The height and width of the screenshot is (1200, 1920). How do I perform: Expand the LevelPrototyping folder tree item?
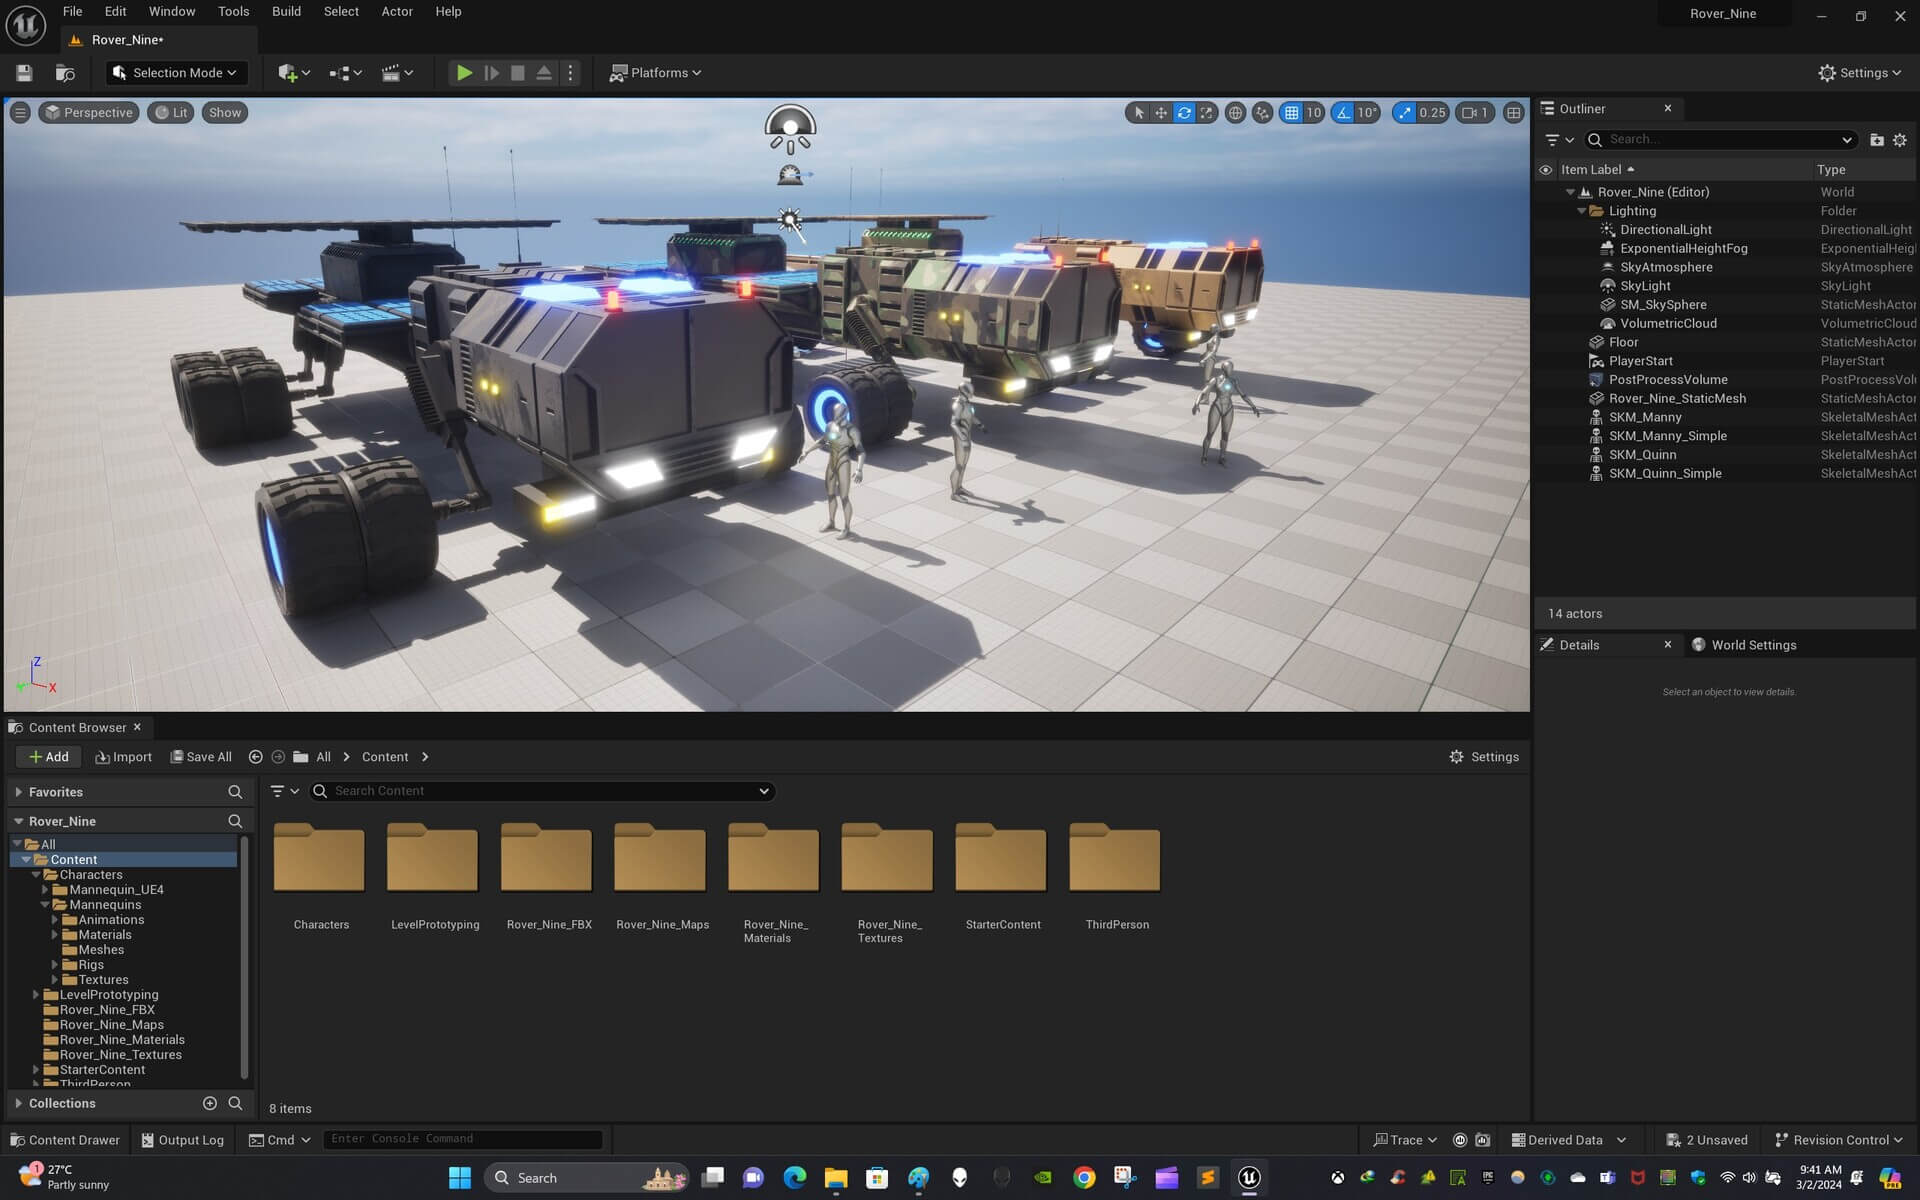36,995
